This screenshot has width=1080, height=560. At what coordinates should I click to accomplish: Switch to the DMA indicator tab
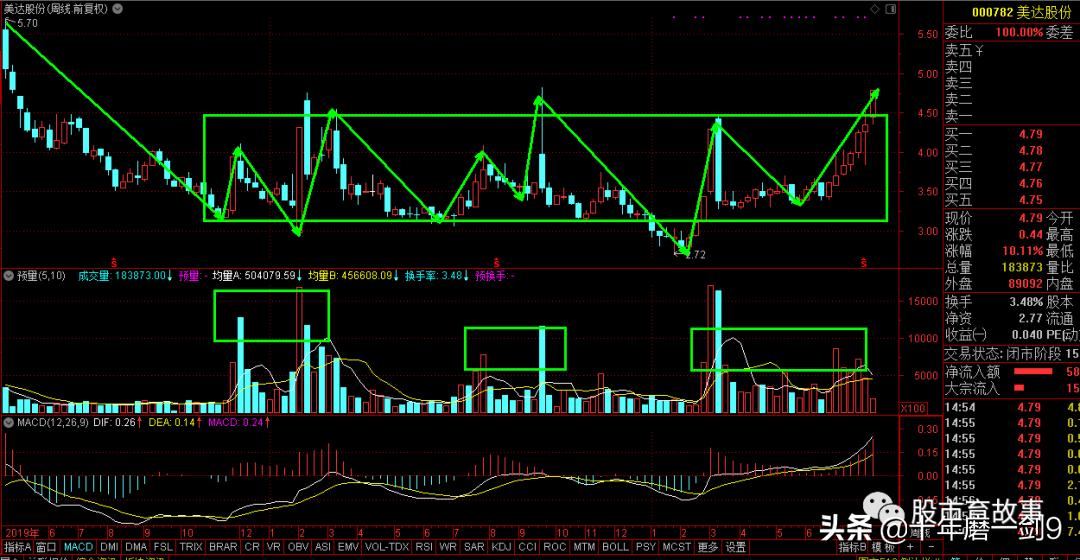click(x=136, y=547)
